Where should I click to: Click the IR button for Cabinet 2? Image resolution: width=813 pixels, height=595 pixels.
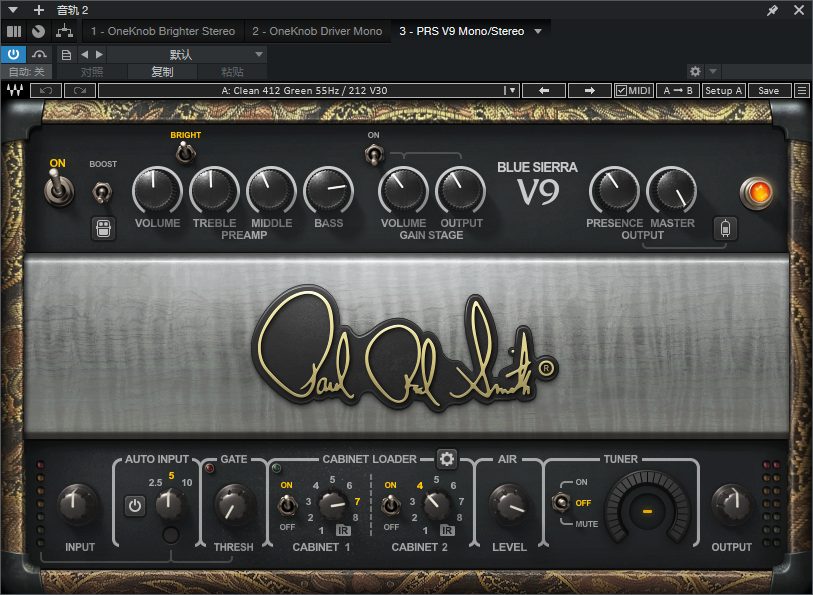447,530
